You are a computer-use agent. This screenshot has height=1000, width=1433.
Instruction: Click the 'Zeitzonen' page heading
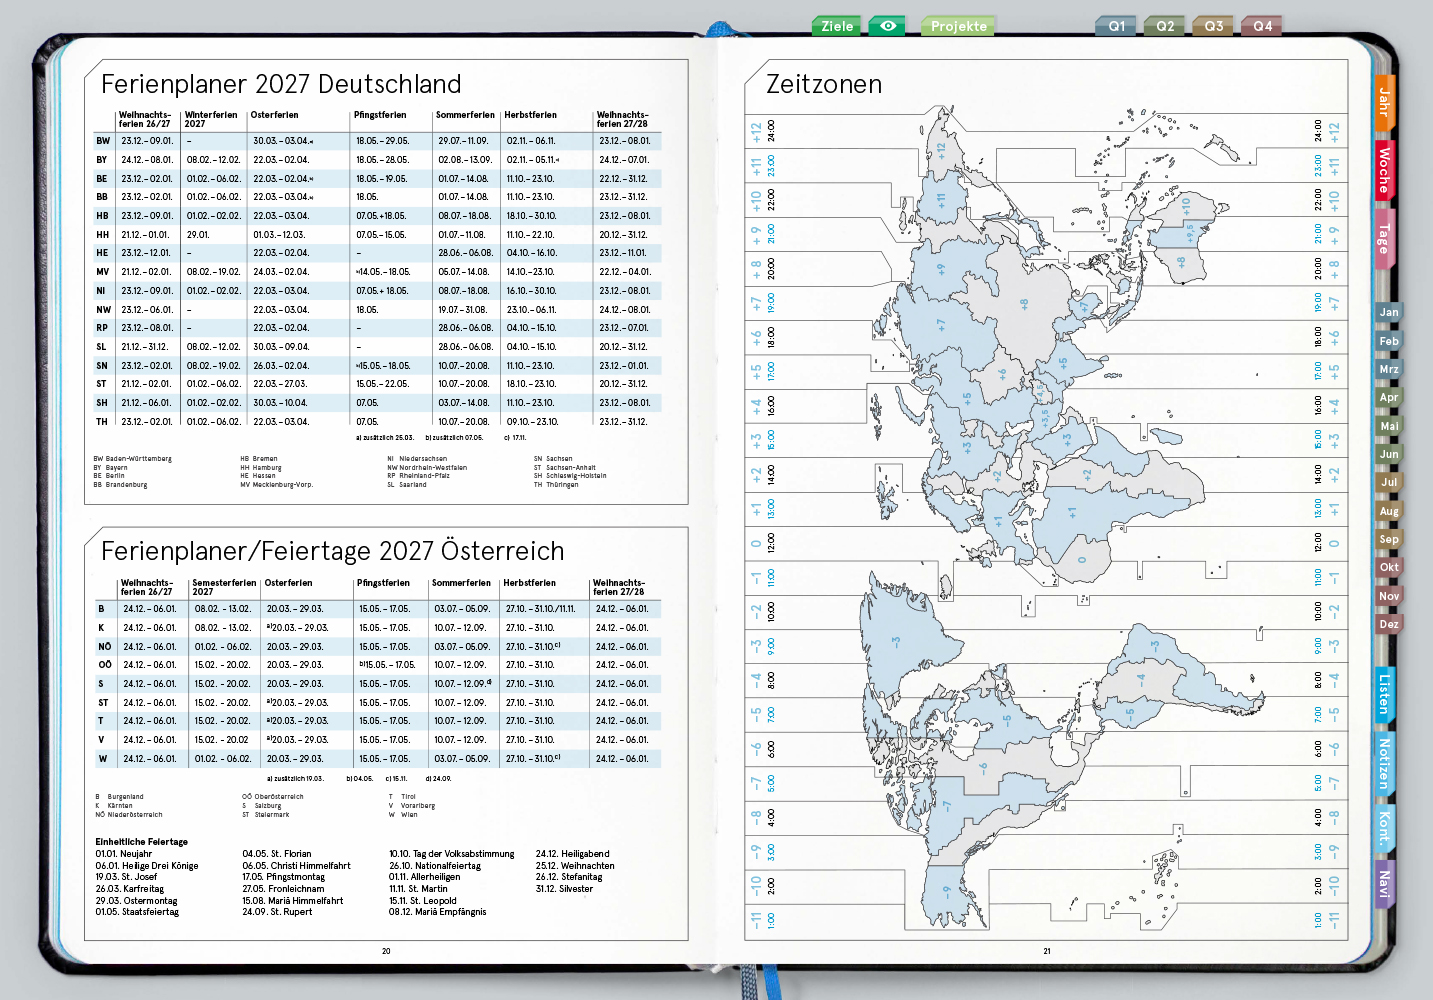coord(824,84)
